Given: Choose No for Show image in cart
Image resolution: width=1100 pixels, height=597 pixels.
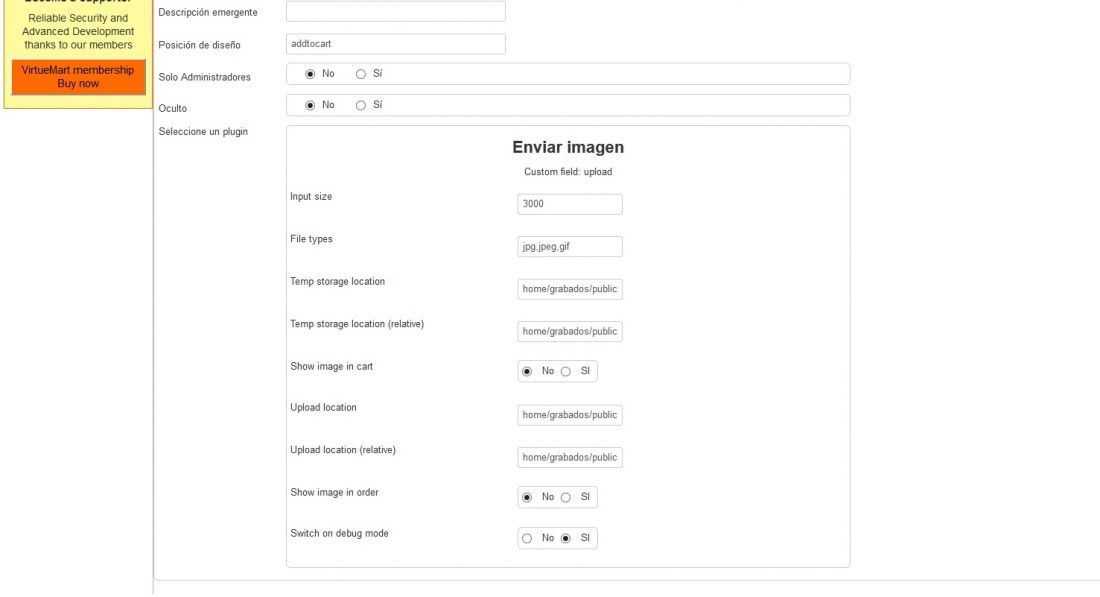Looking at the screenshot, I should pos(527,371).
